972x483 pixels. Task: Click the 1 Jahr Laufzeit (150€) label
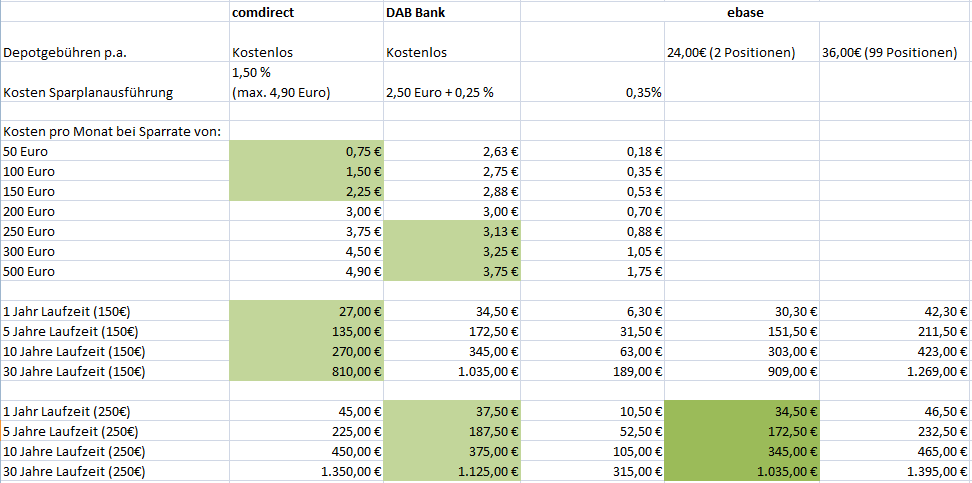(x=115, y=311)
